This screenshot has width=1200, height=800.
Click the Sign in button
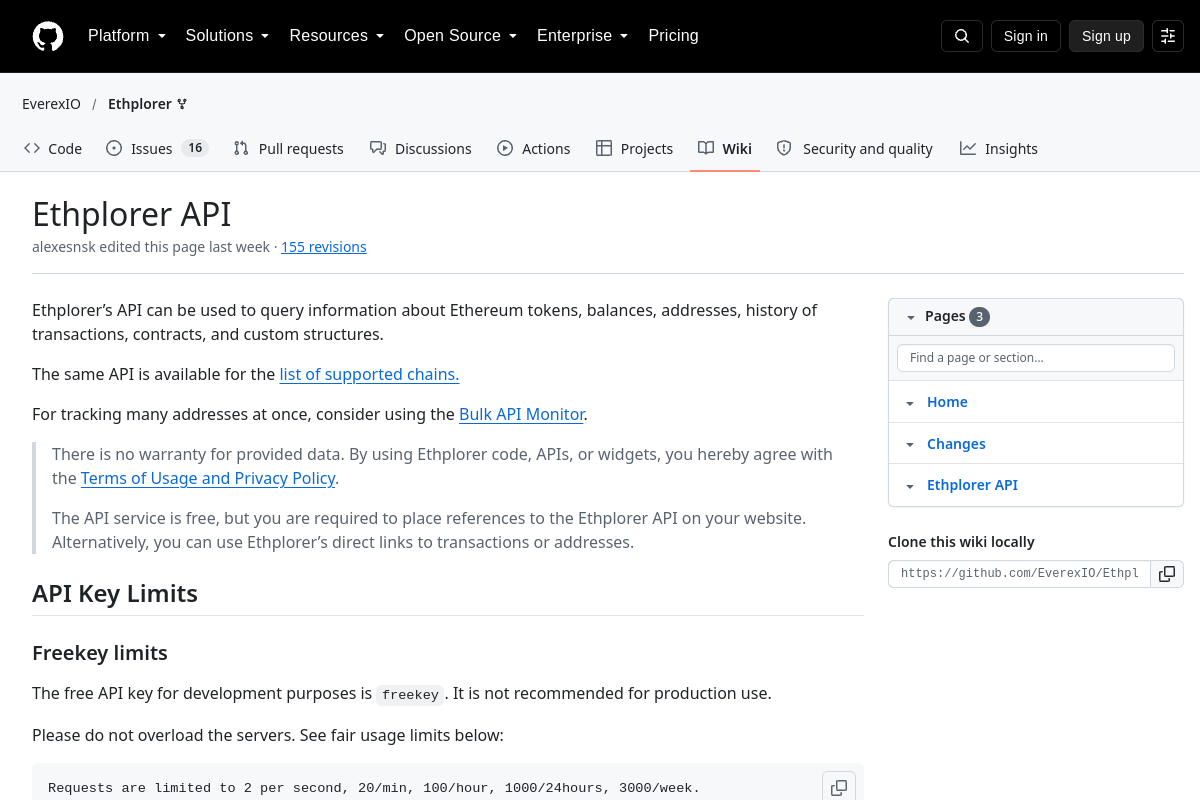point(1026,36)
